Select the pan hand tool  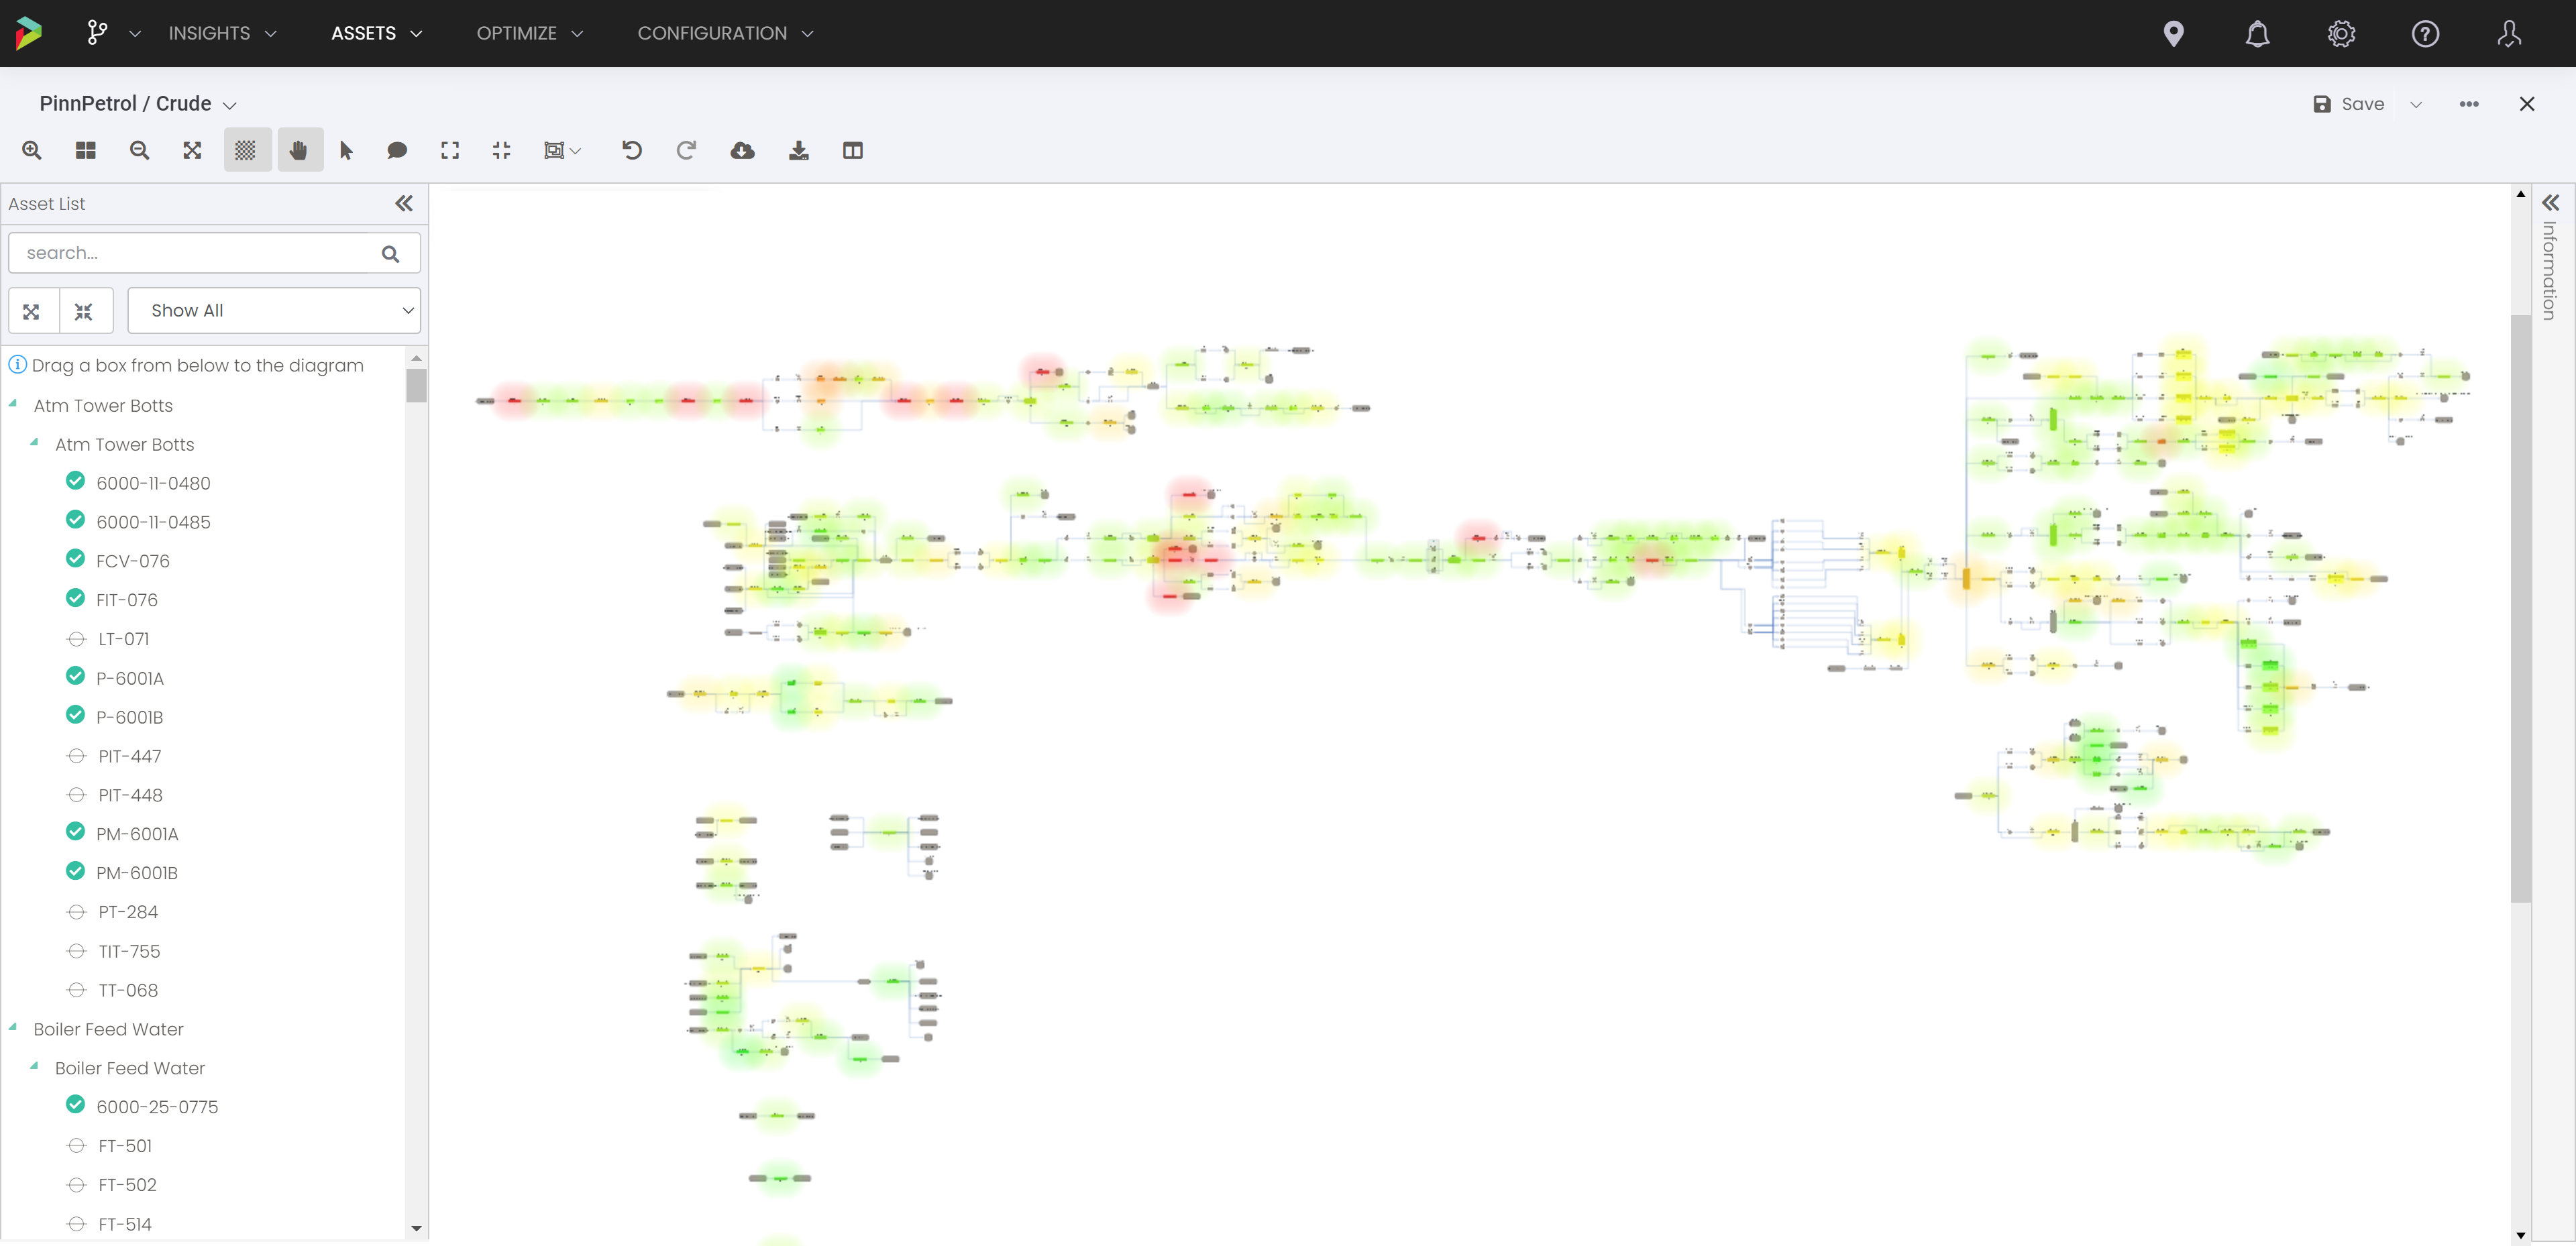coord(299,150)
